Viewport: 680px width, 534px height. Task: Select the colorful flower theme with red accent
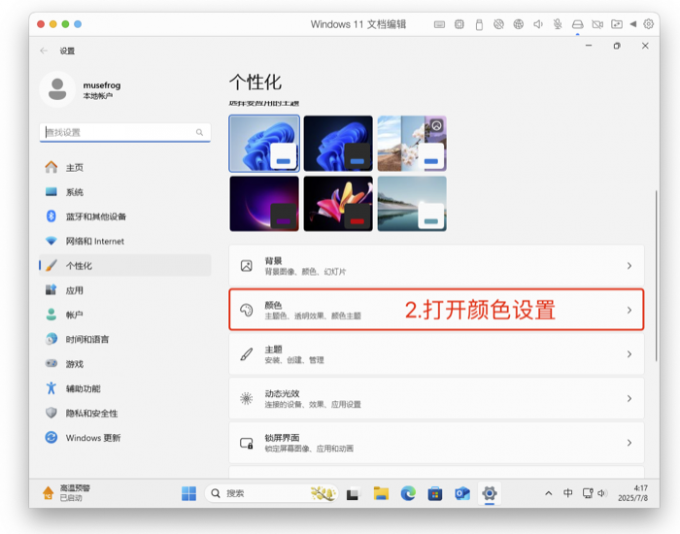click(338, 203)
